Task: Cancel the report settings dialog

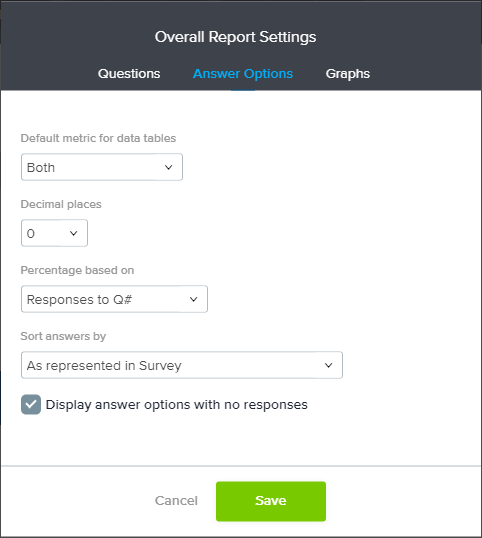Action: [176, 501]
